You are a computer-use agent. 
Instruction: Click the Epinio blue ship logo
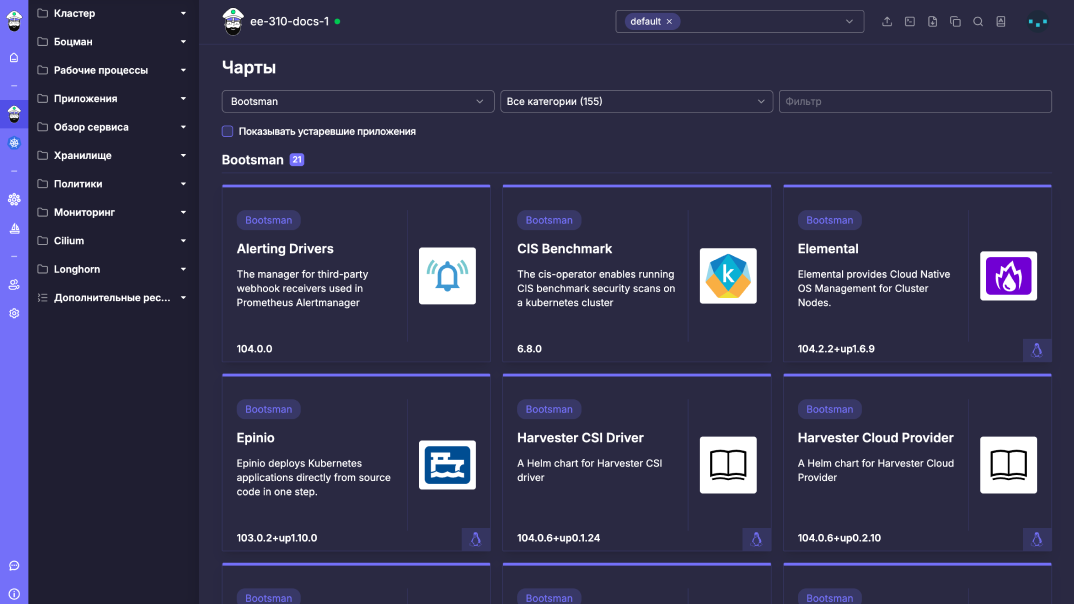447,465
